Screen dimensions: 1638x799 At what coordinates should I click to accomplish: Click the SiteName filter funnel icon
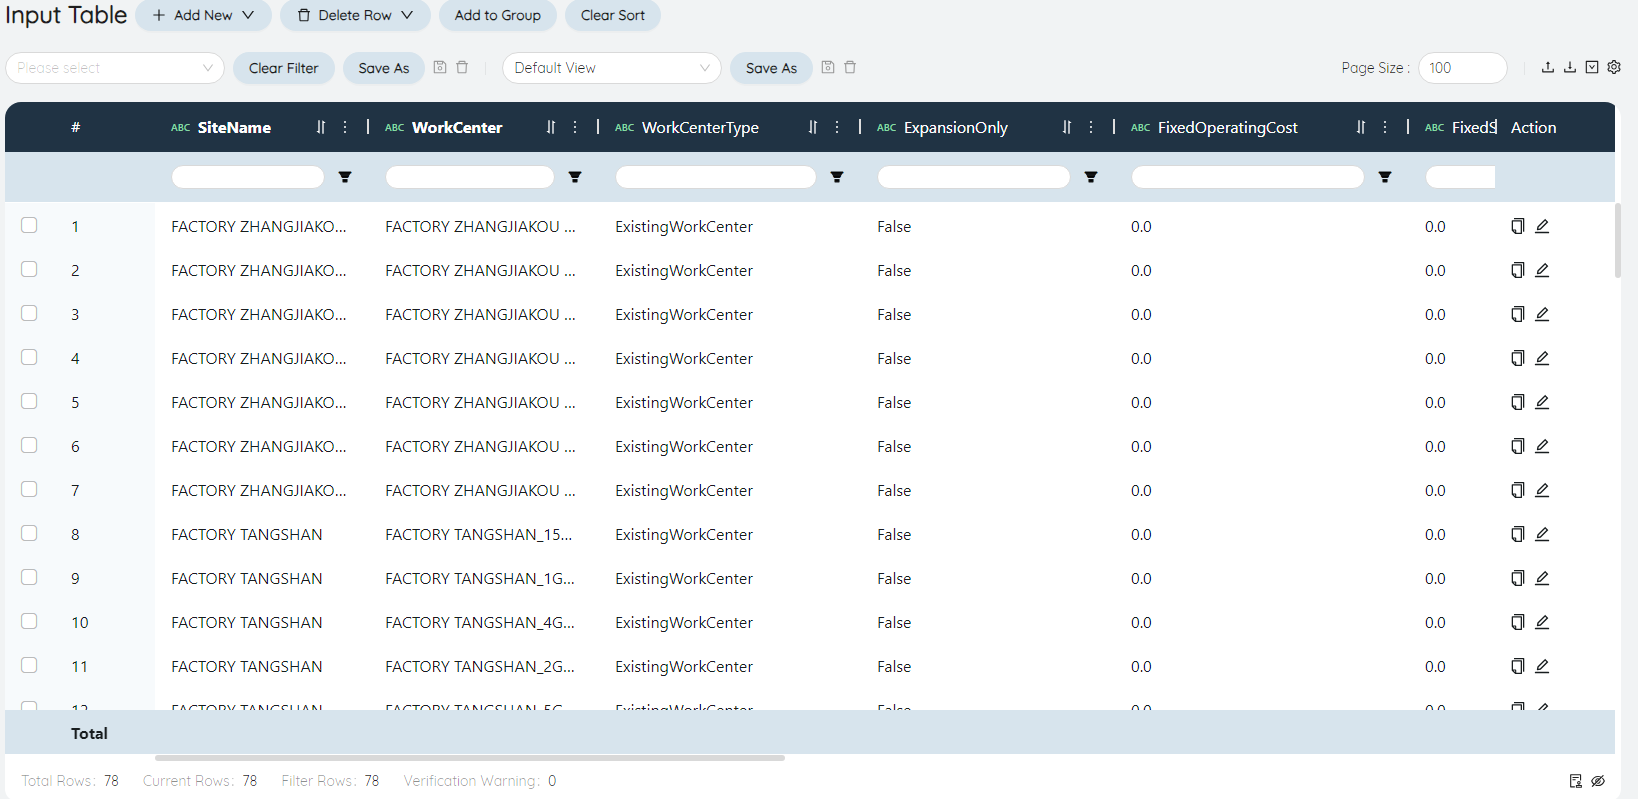click(x=345, y=177)
